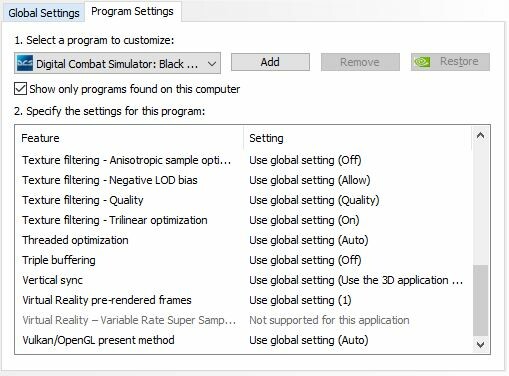Click the scrollbar up arrow
This screenshot has width=509, height=376.
[x=480, y=135]
